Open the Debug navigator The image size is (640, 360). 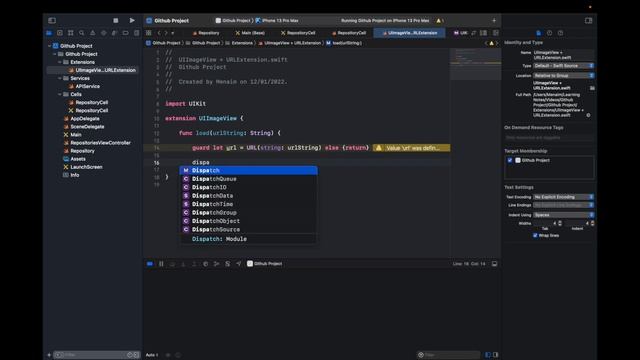click(x=114, y=33)
